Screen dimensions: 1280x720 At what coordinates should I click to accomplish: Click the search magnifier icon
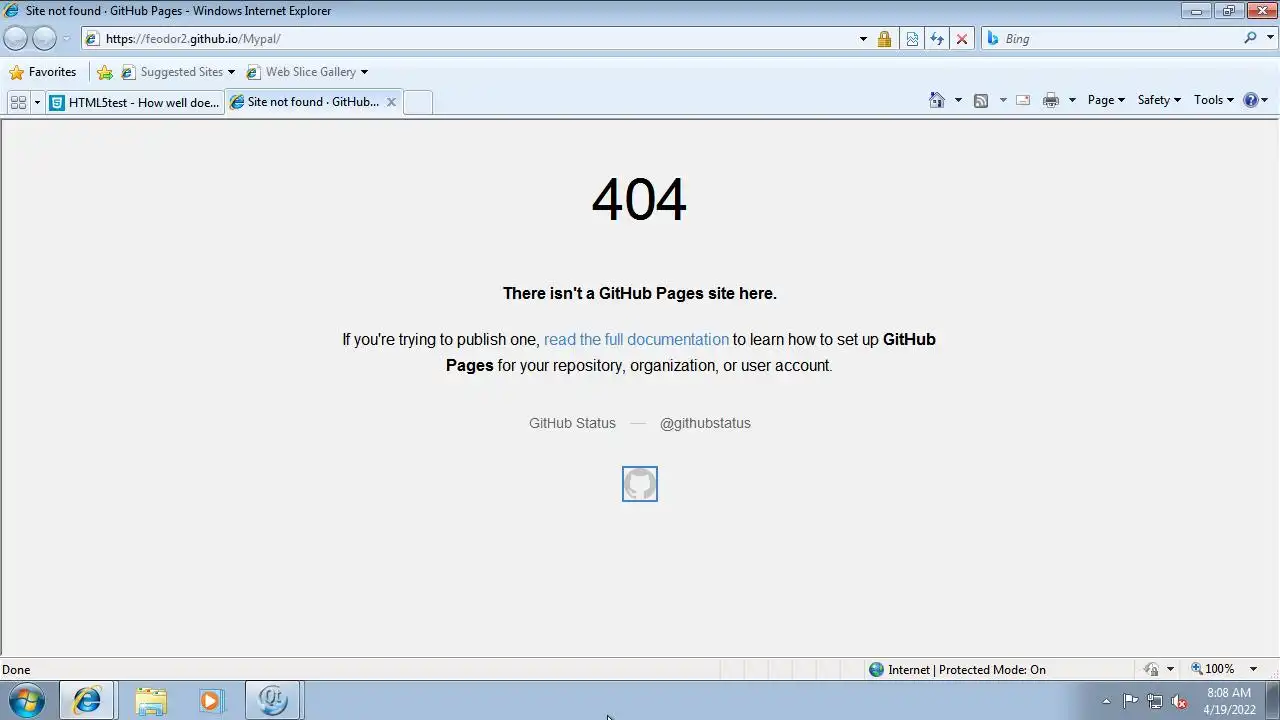coord(1250,38)
